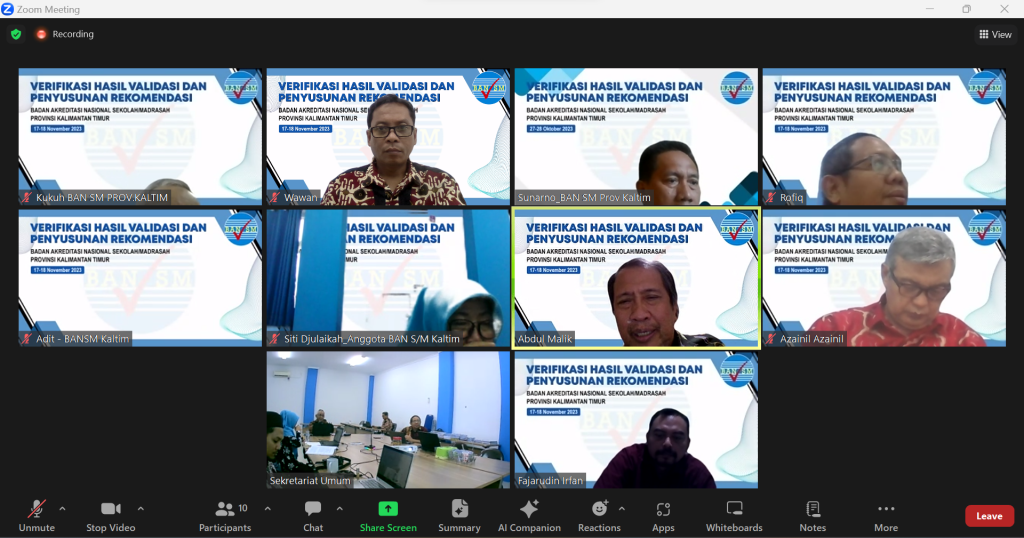Screen dimensions: 1024x538
Task: Open the Reactions menu
Action: coord(599,516)
